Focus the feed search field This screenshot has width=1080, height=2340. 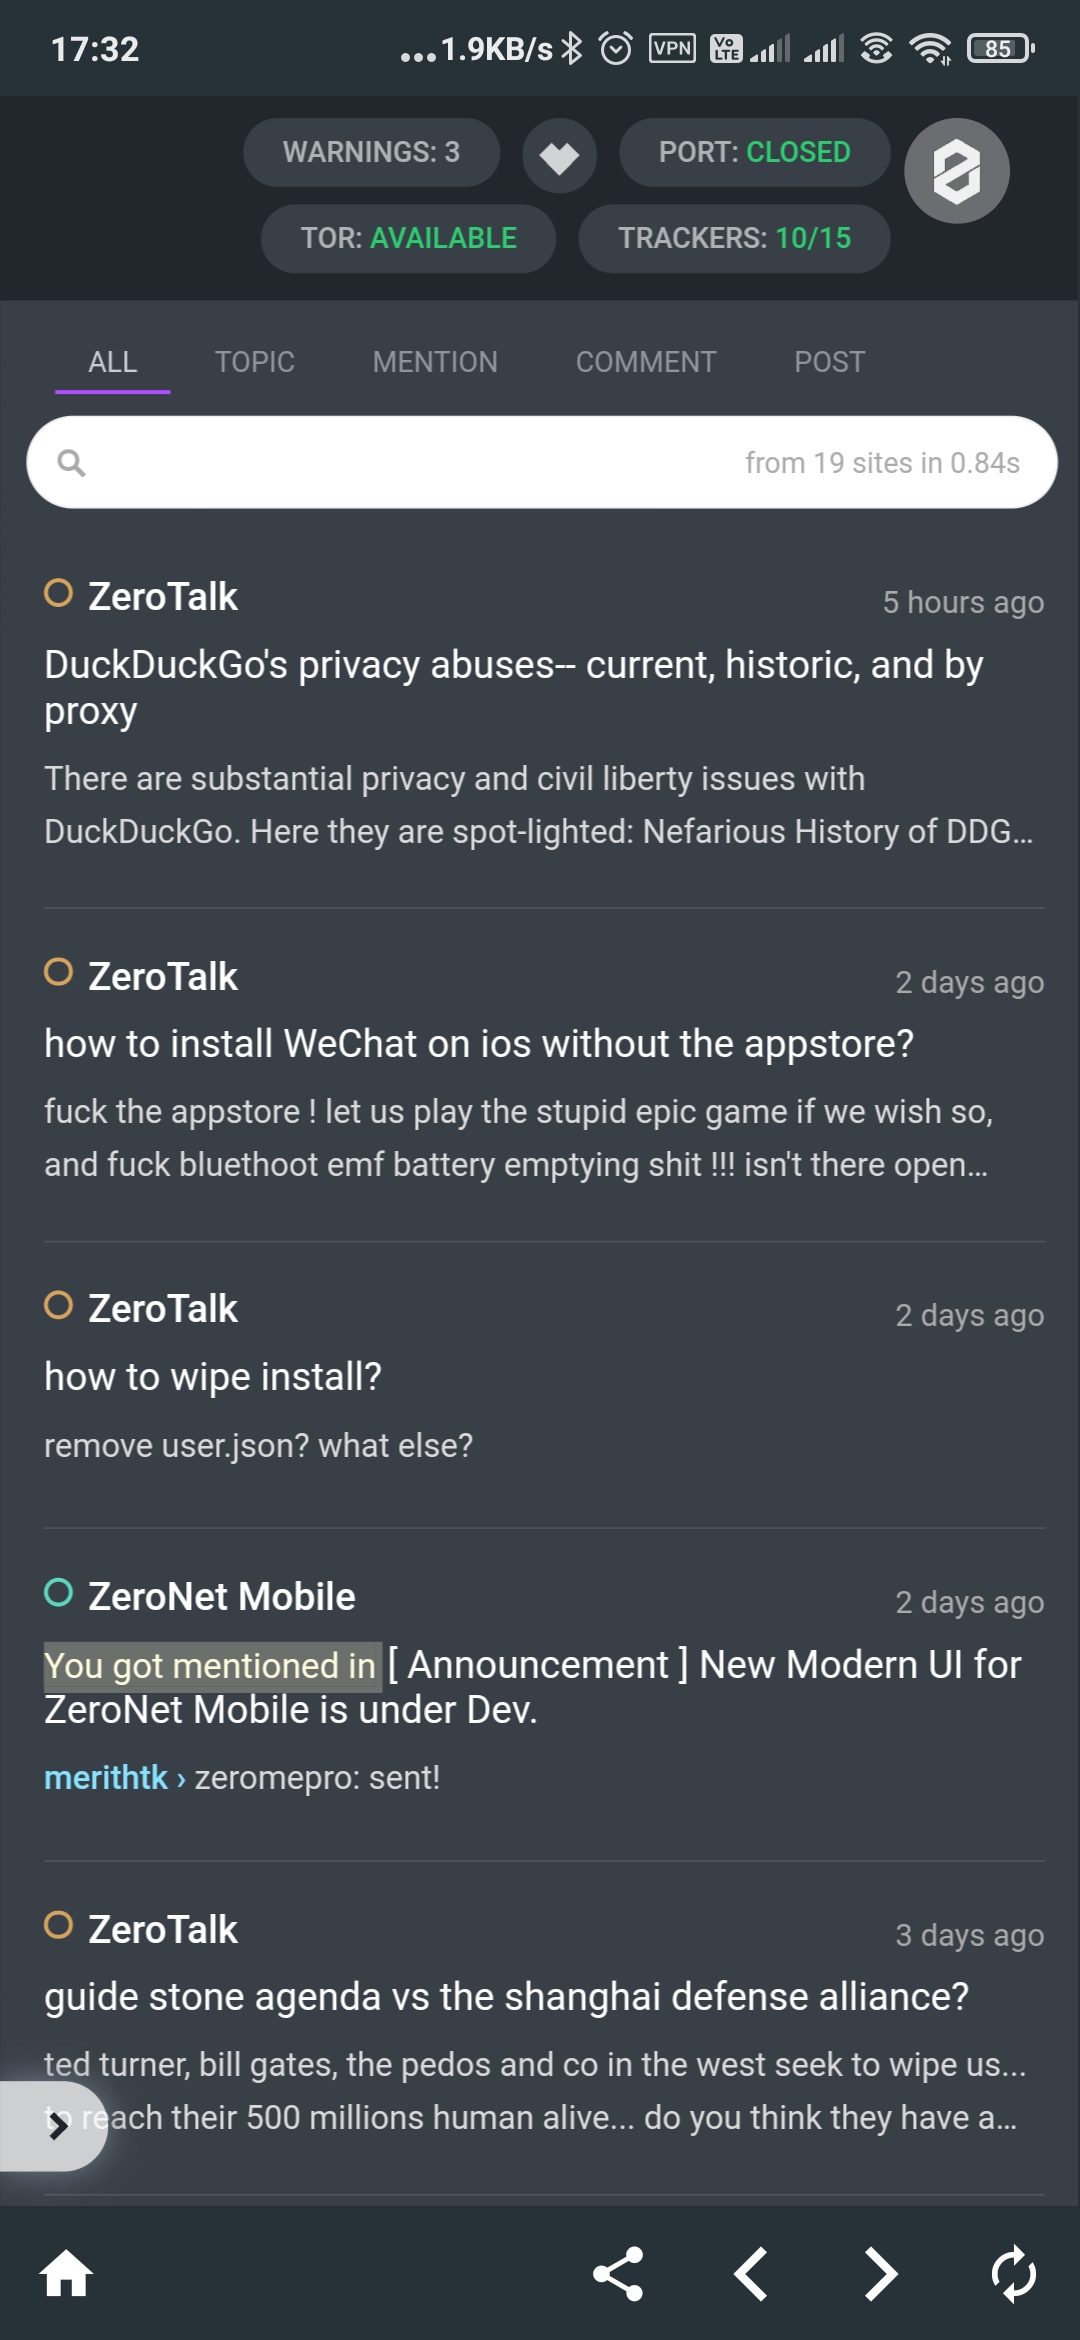click(400, 462)
